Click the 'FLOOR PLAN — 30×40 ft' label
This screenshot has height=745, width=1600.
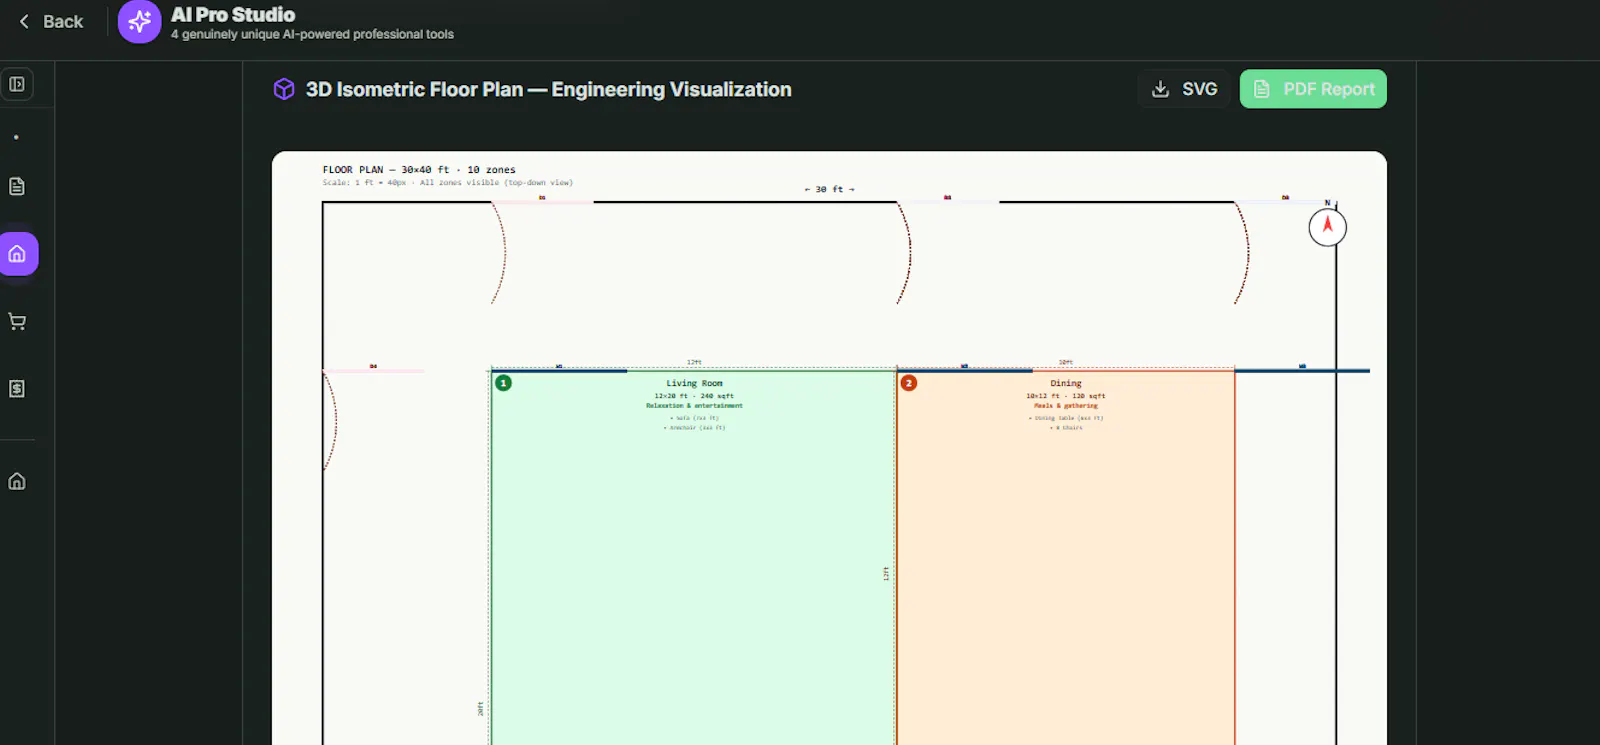pyautogui.click(x=419, y=170)
